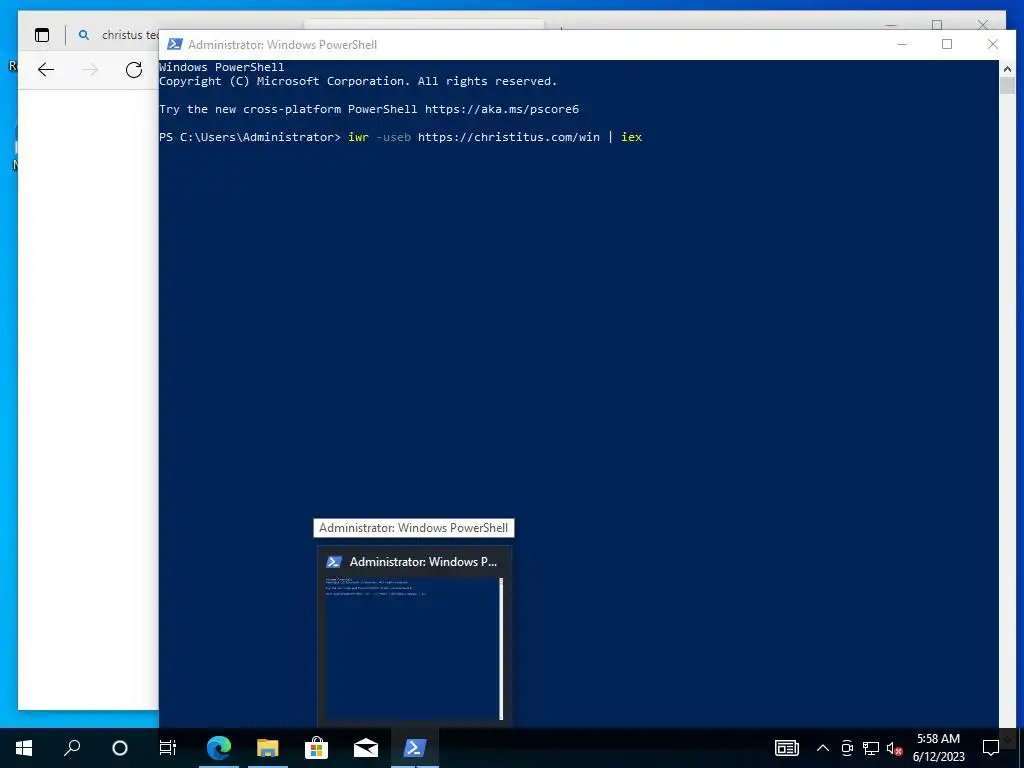The height and width of the screenshot is (768, 1024).
Task: Open the Mail app on the taskbar
Action: tap(366, 748)
